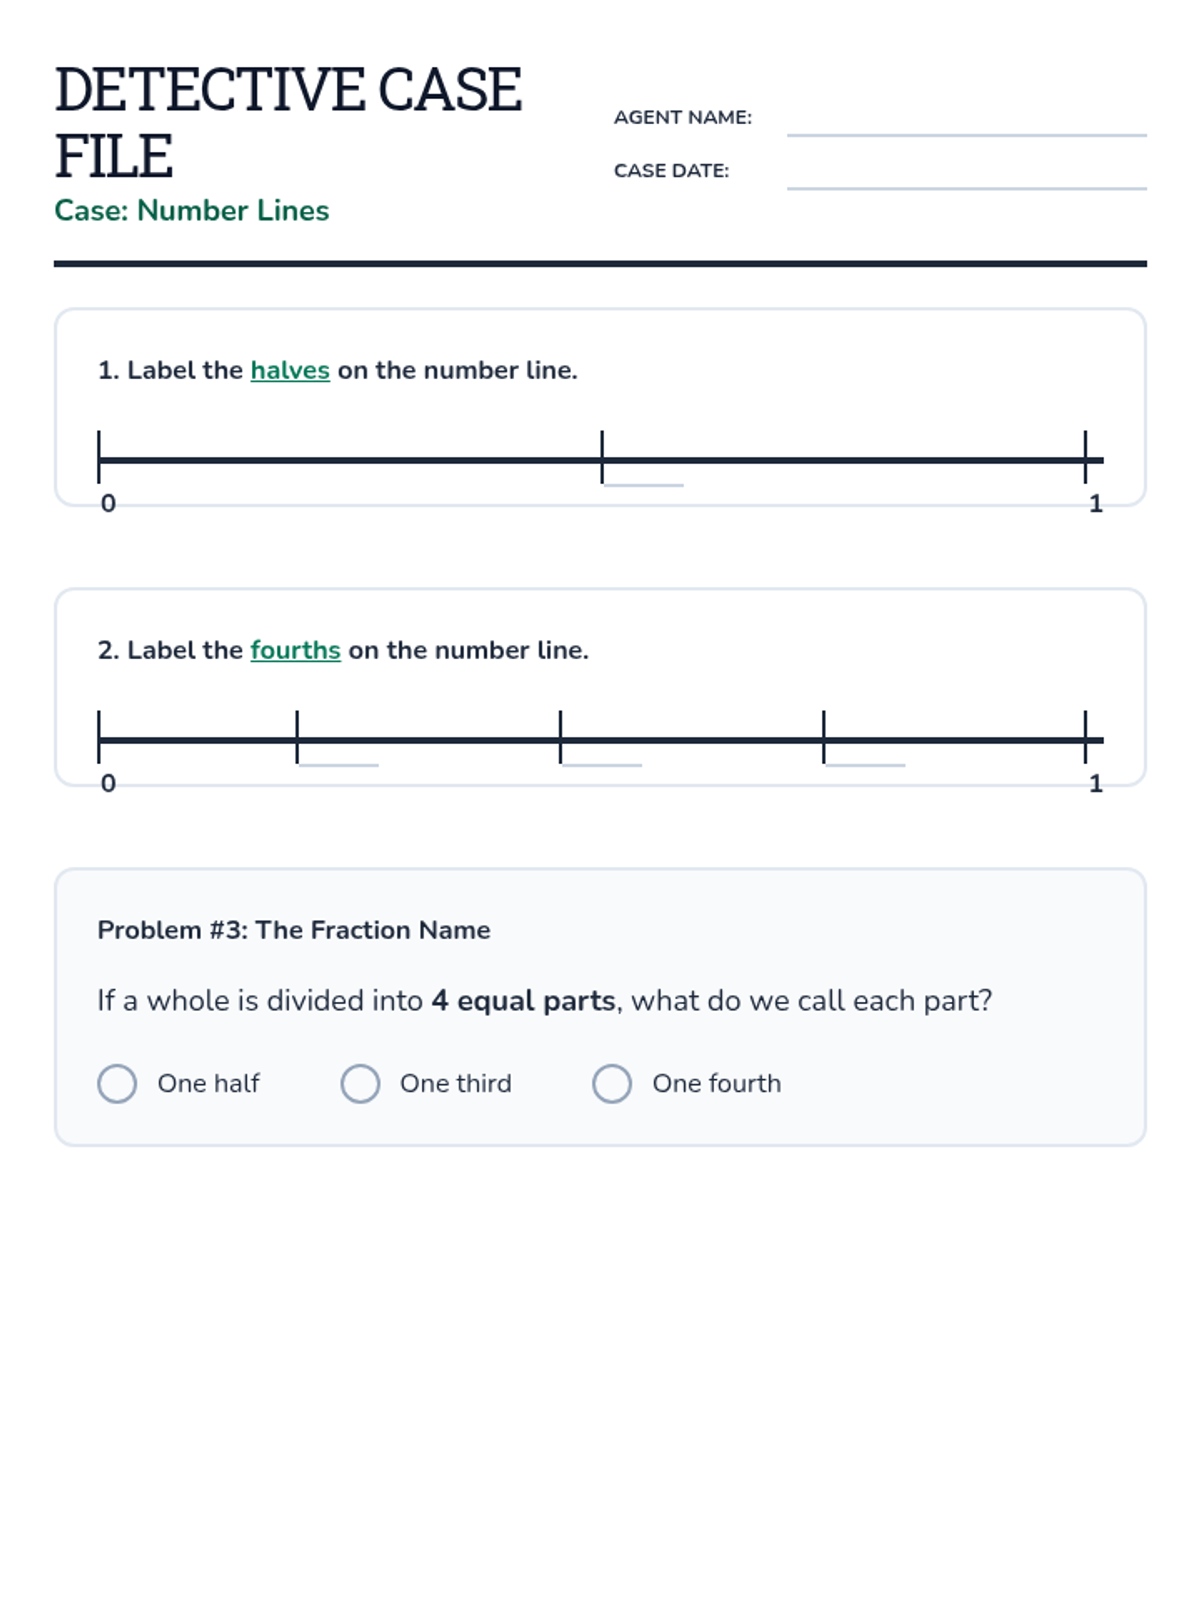Click the "Case: Number Lines" subtitle

(x=191, y=210)
